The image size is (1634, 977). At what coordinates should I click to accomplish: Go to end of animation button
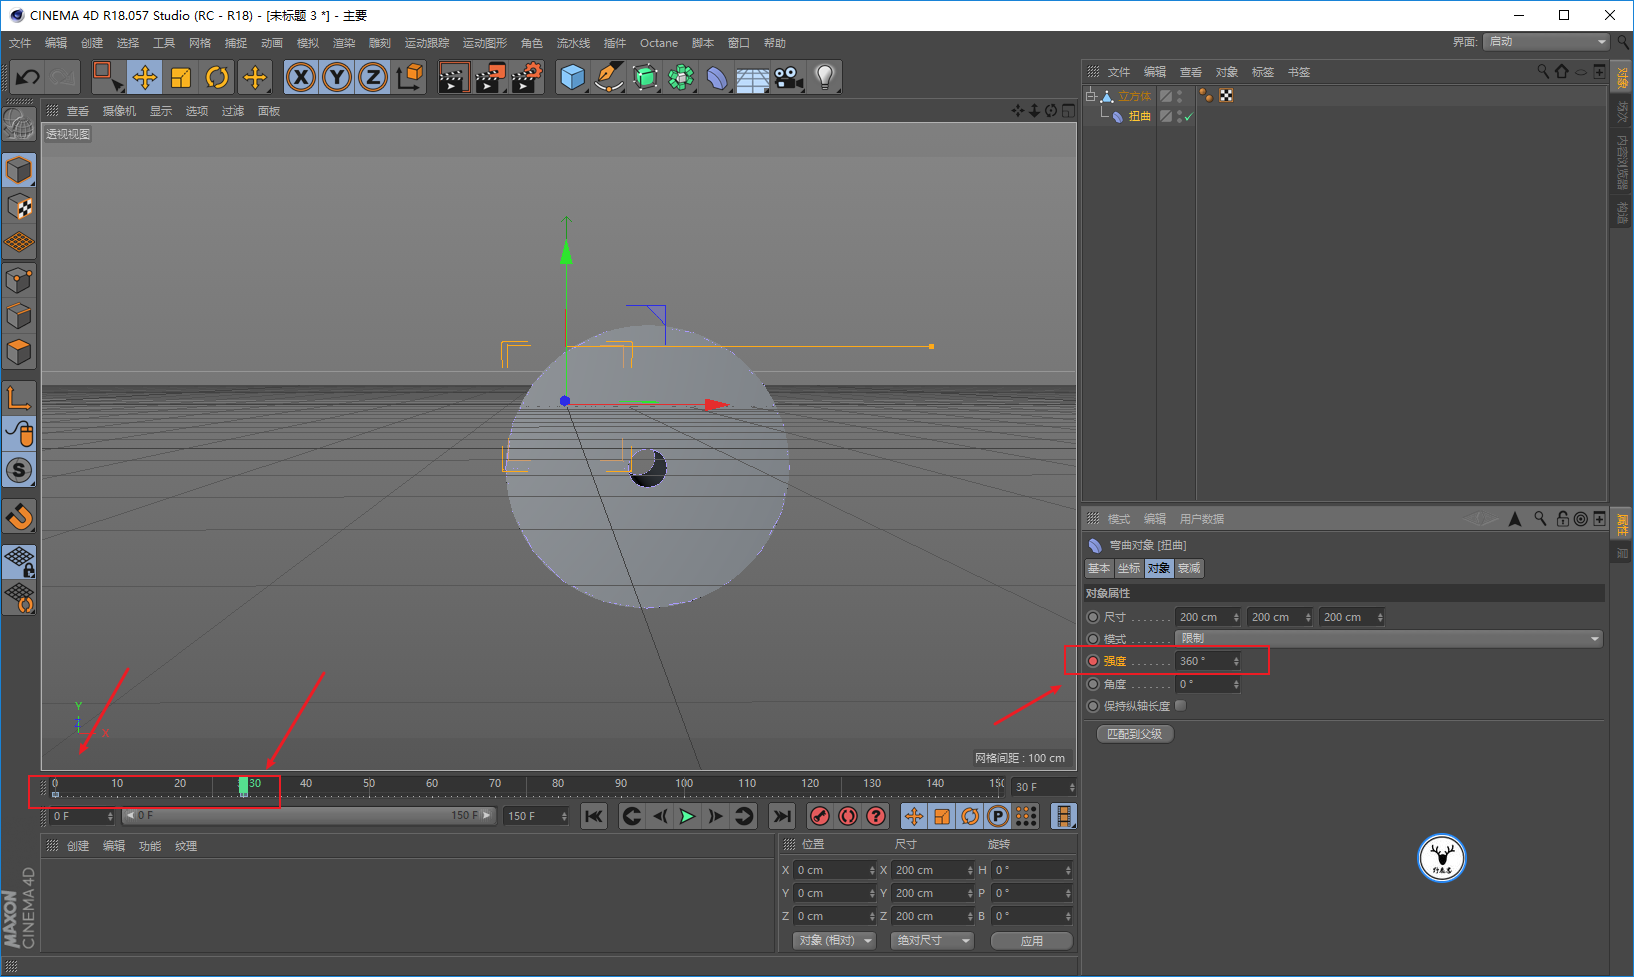782,816
